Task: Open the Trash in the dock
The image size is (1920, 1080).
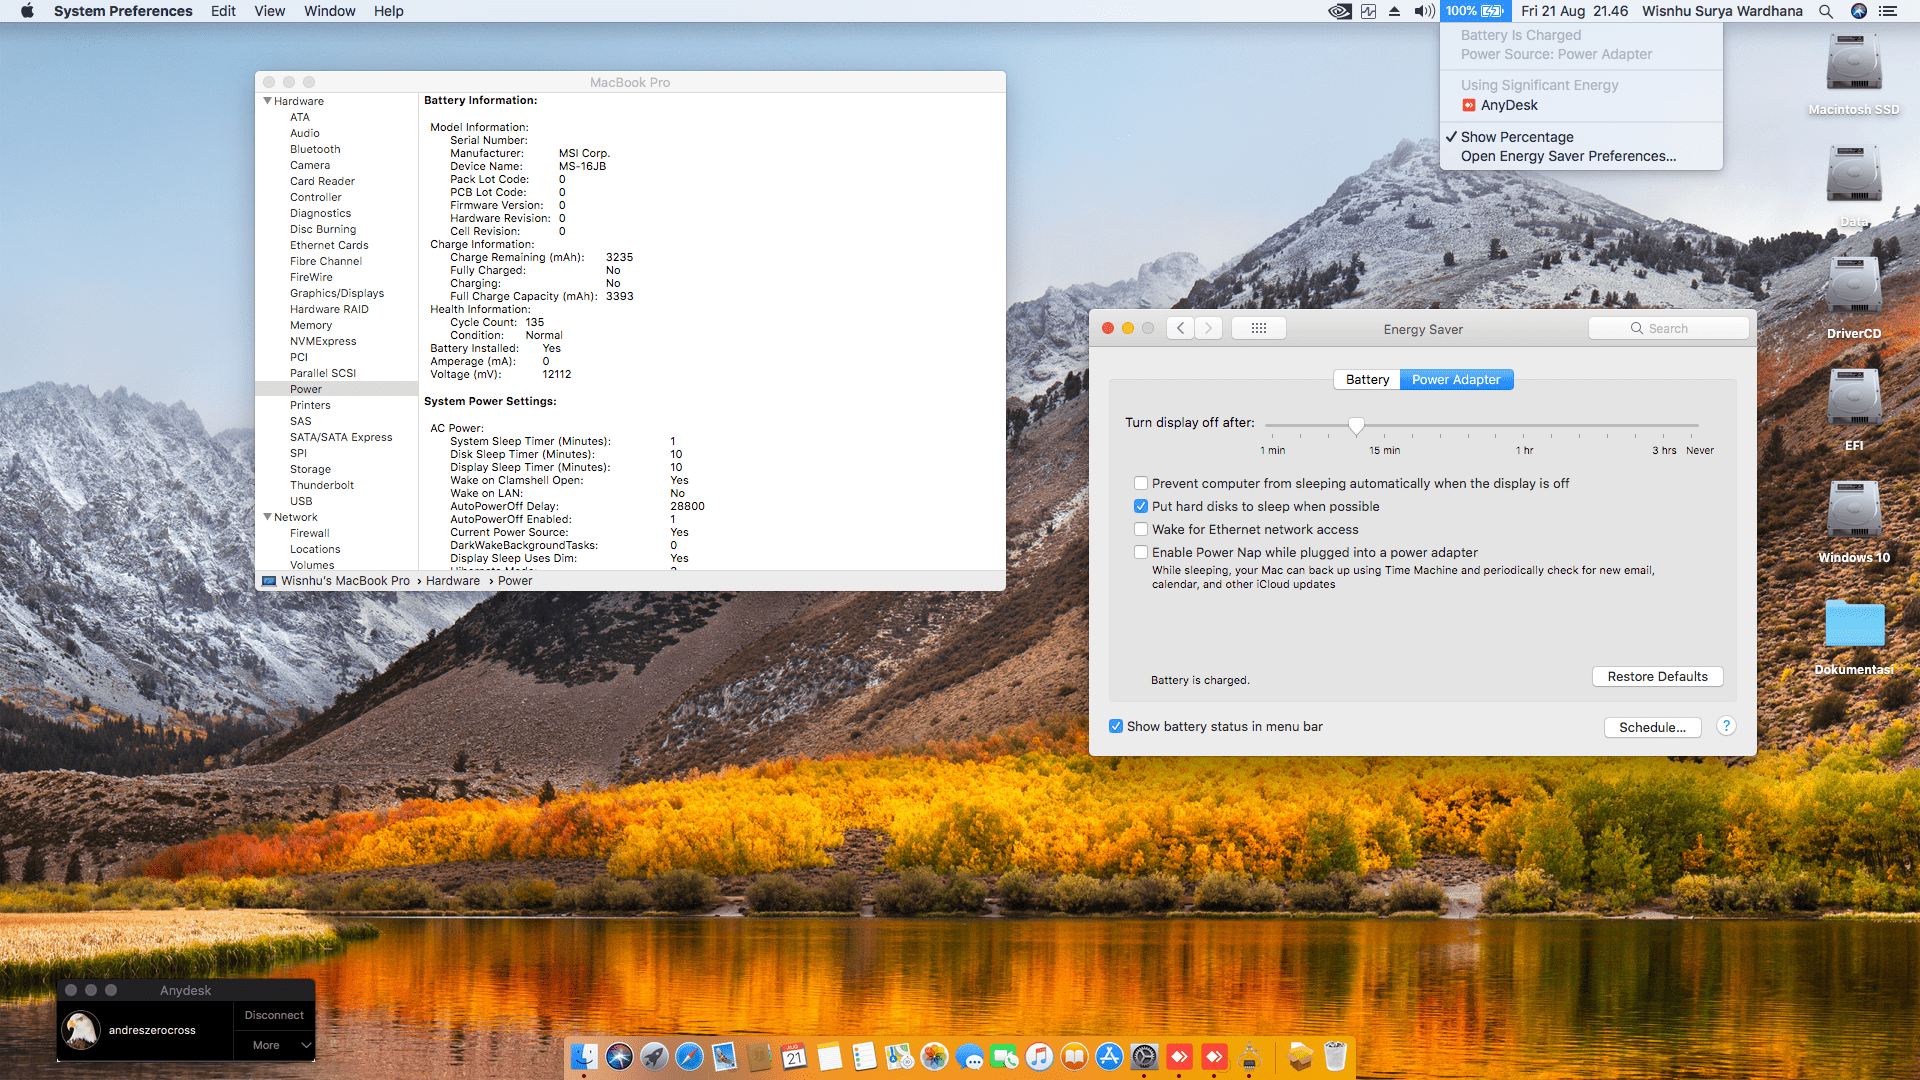Action: point(1335,1056)
